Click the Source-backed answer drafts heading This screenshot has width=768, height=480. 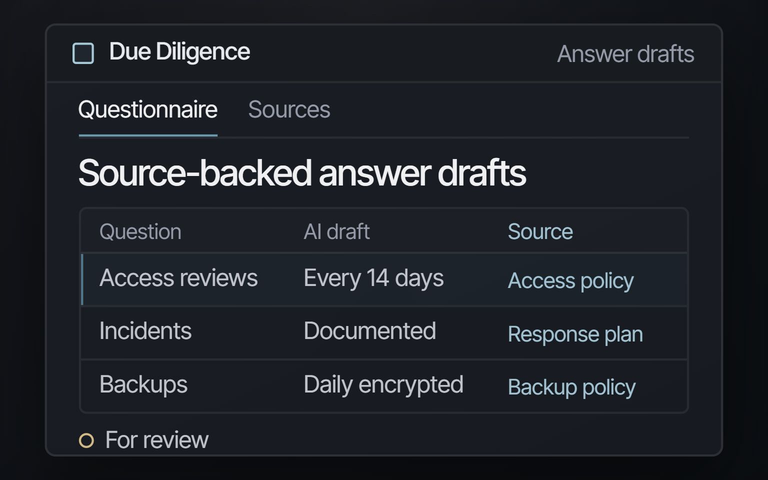[x=302, y=173]
